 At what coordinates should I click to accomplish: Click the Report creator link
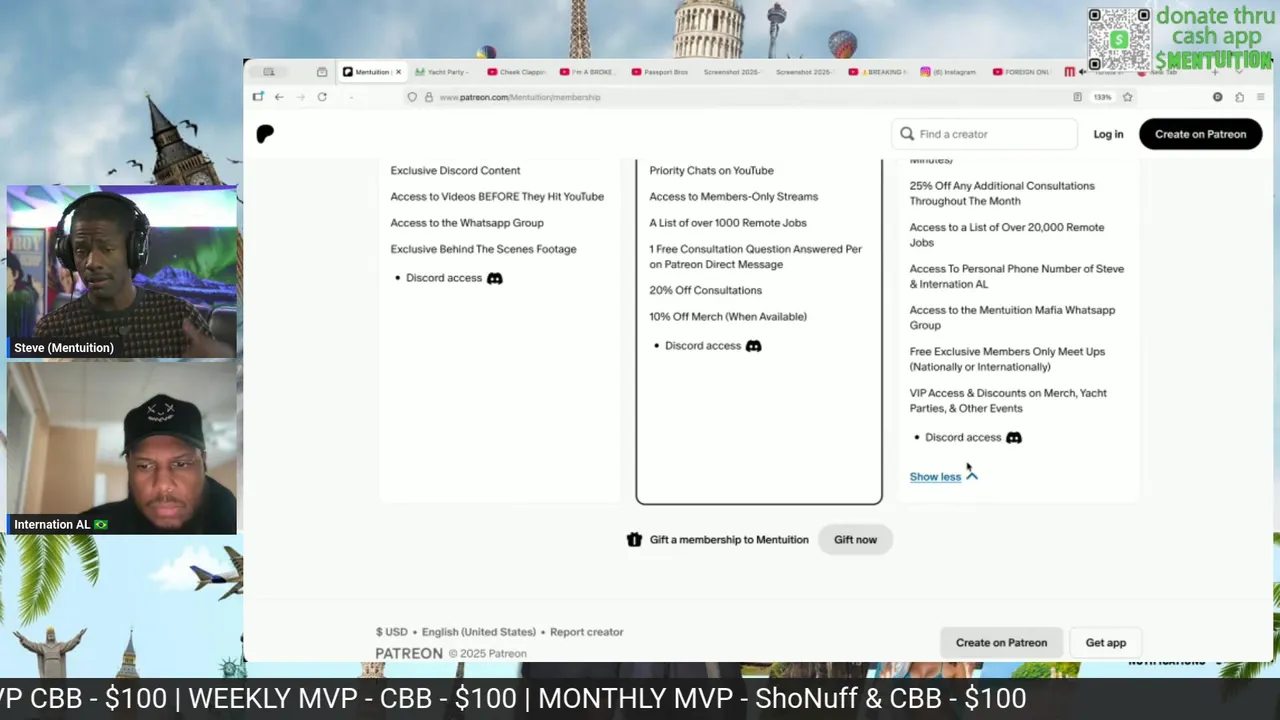pos(587,632)
